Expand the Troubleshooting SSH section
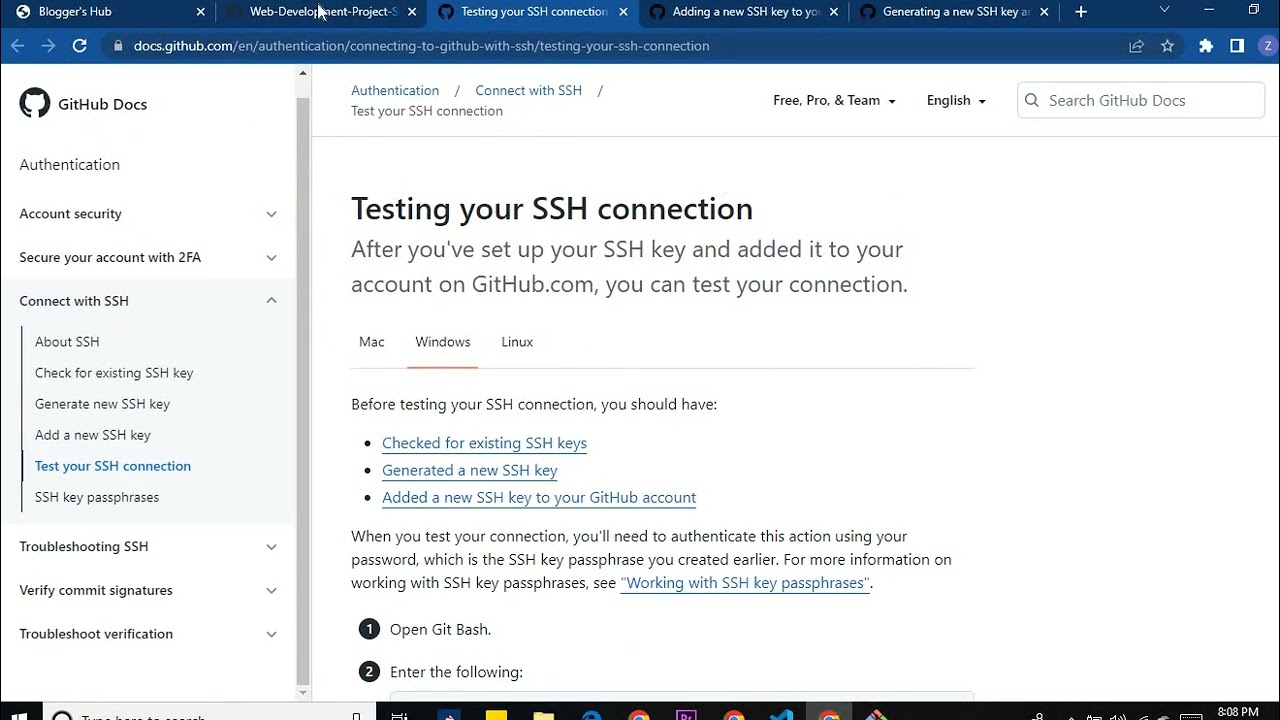 tap(148, 547)
